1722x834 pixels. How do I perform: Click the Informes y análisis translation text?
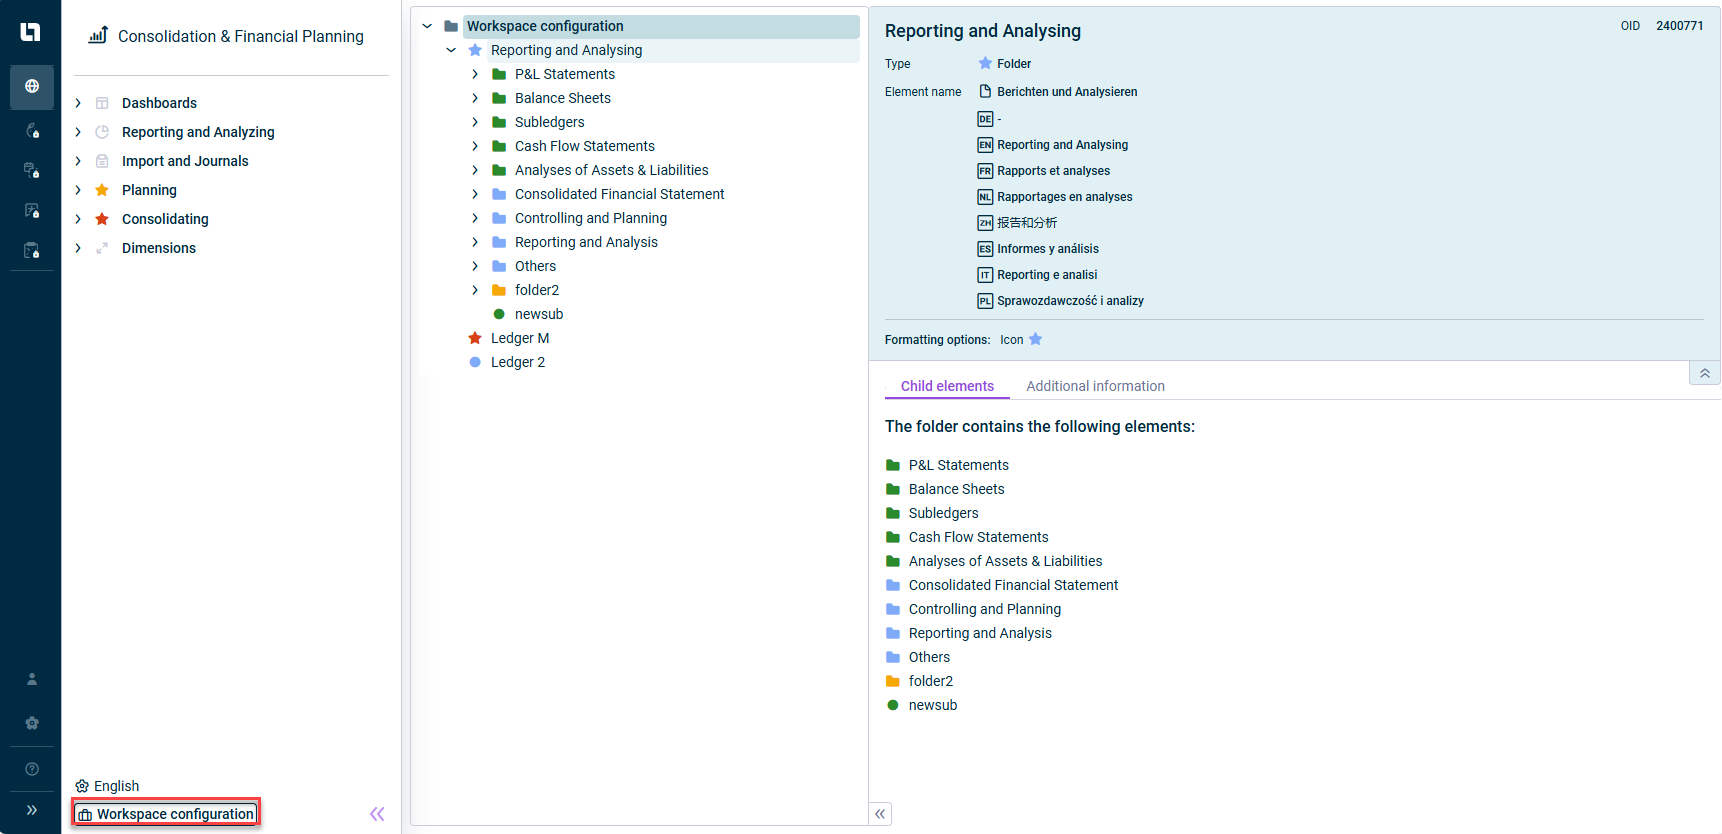tap(1047, 249)
